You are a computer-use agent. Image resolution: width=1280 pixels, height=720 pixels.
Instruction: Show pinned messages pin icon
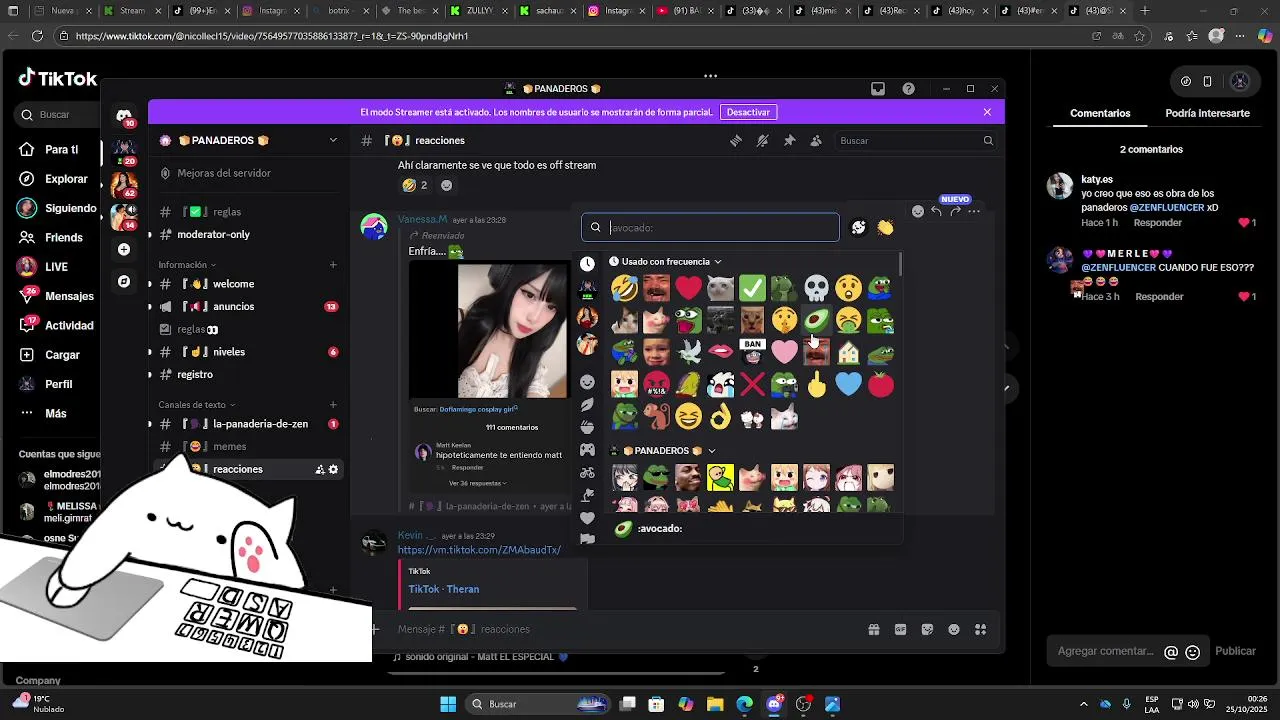pos(789,141)
